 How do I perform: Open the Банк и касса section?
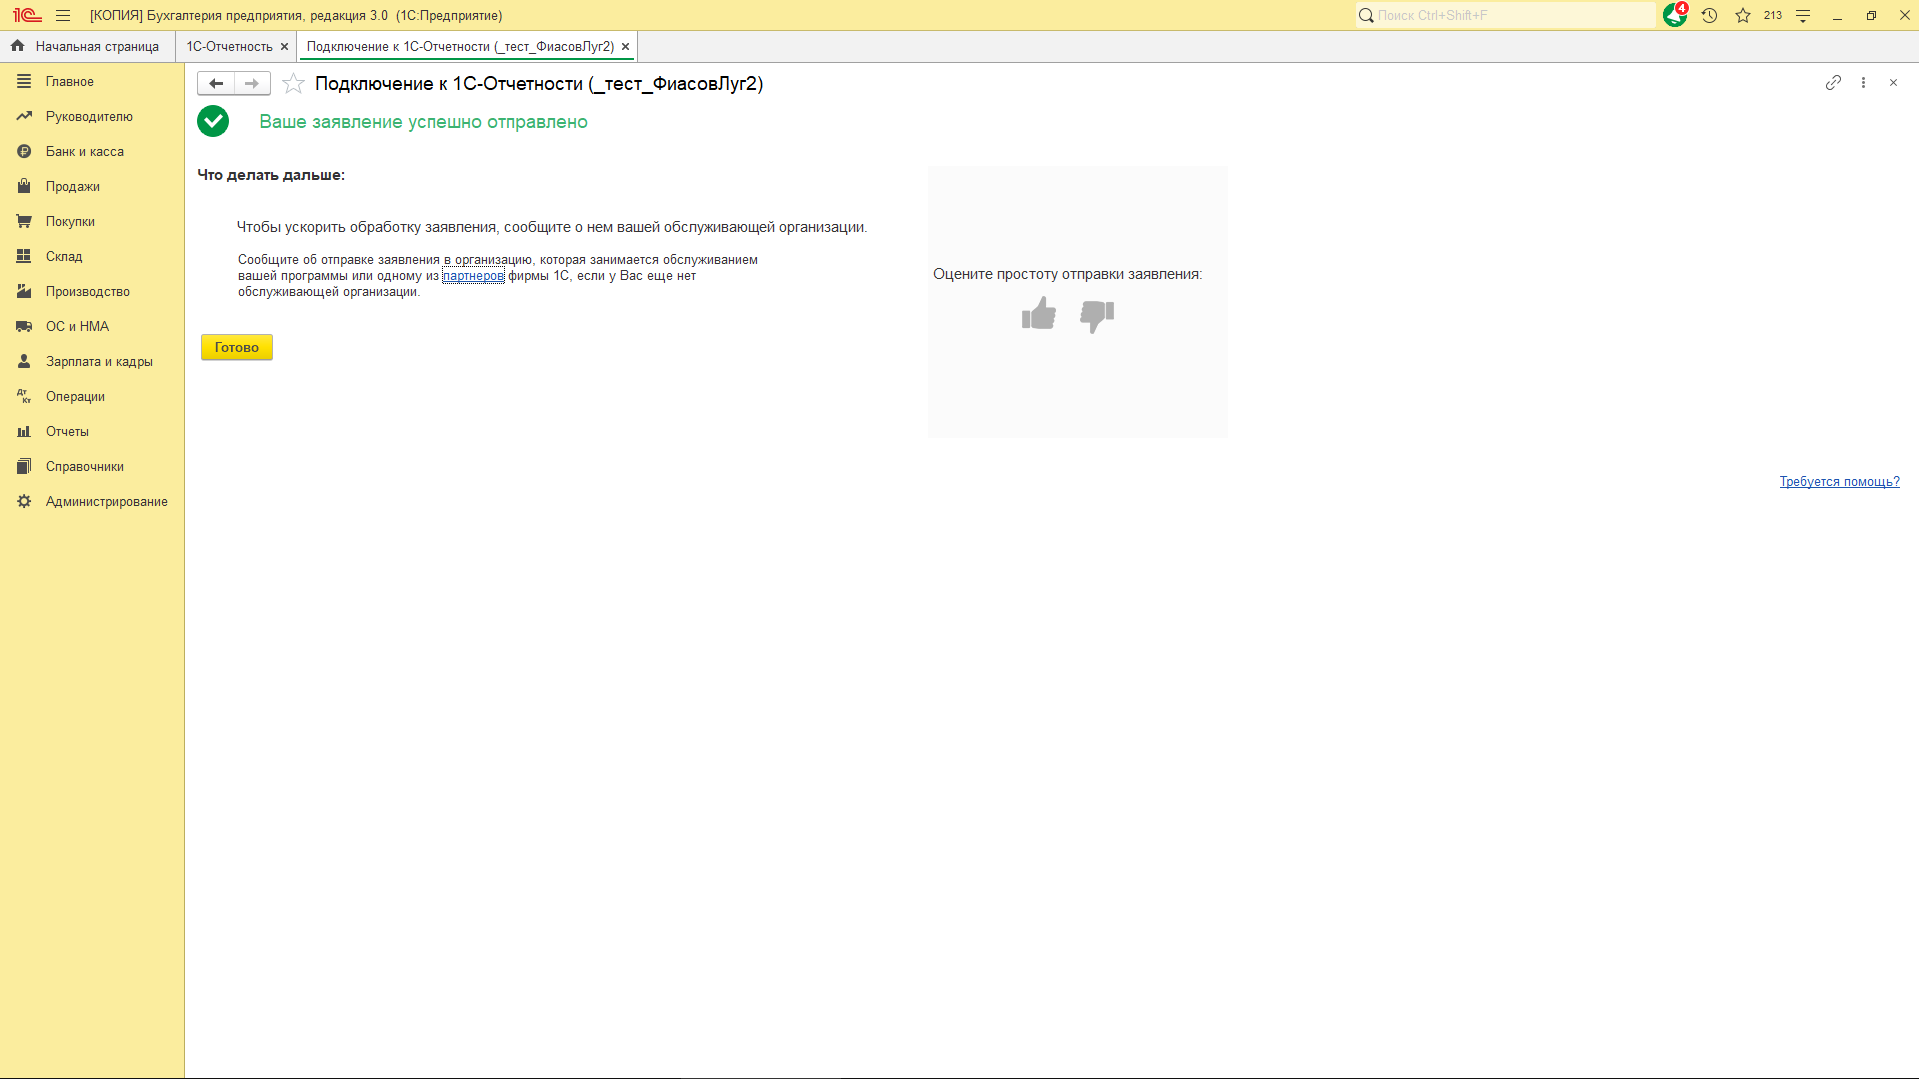(92, 152)
